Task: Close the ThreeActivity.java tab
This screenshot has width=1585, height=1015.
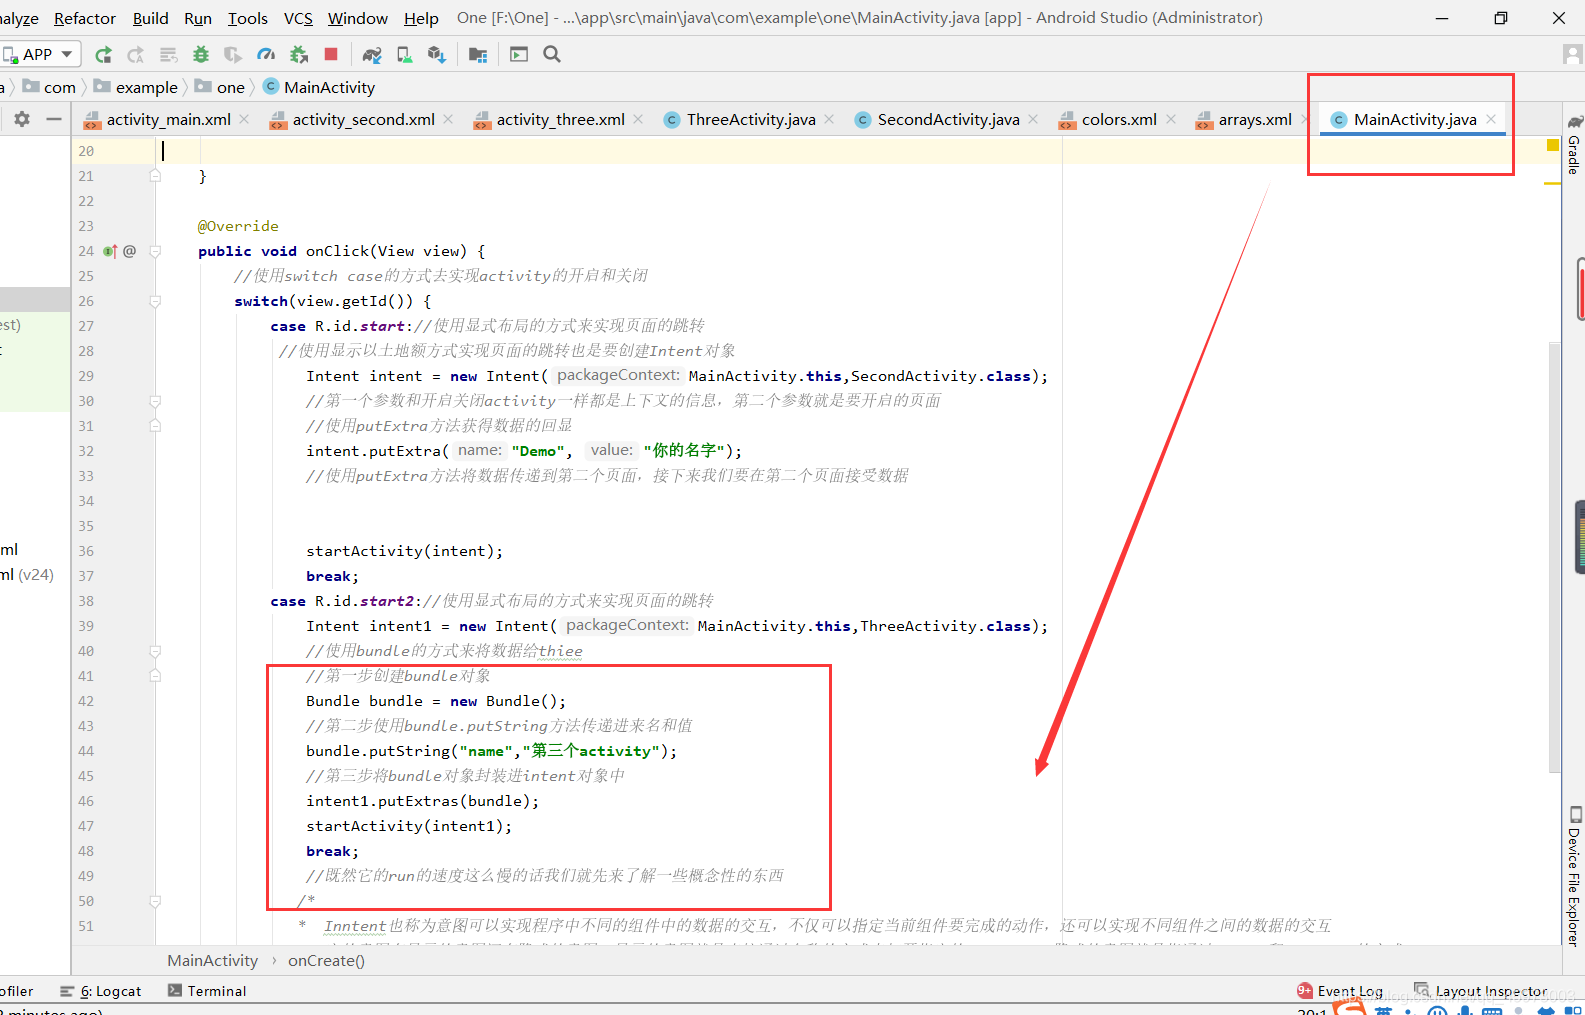Action: click(x=829, y=119)
